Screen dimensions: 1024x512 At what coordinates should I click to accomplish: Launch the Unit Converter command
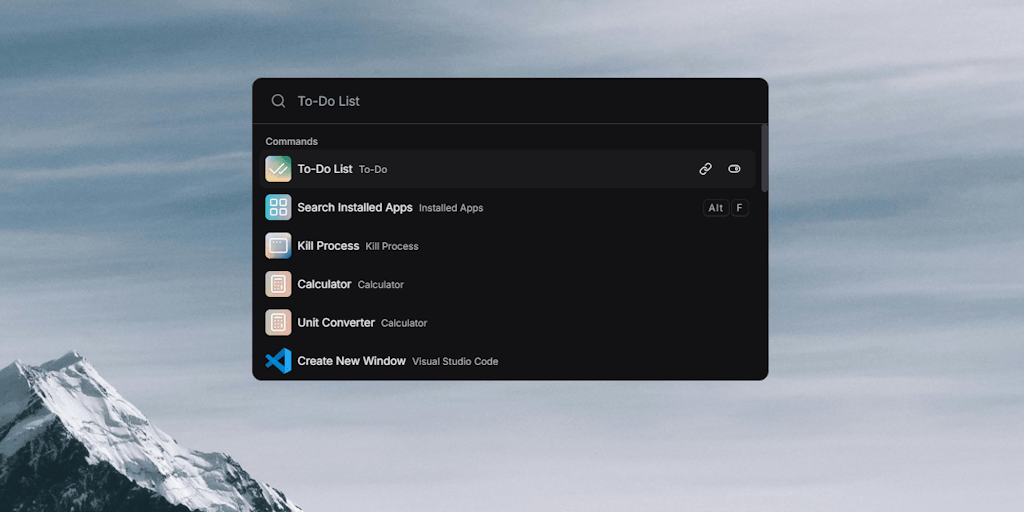[x=507, y=323]
